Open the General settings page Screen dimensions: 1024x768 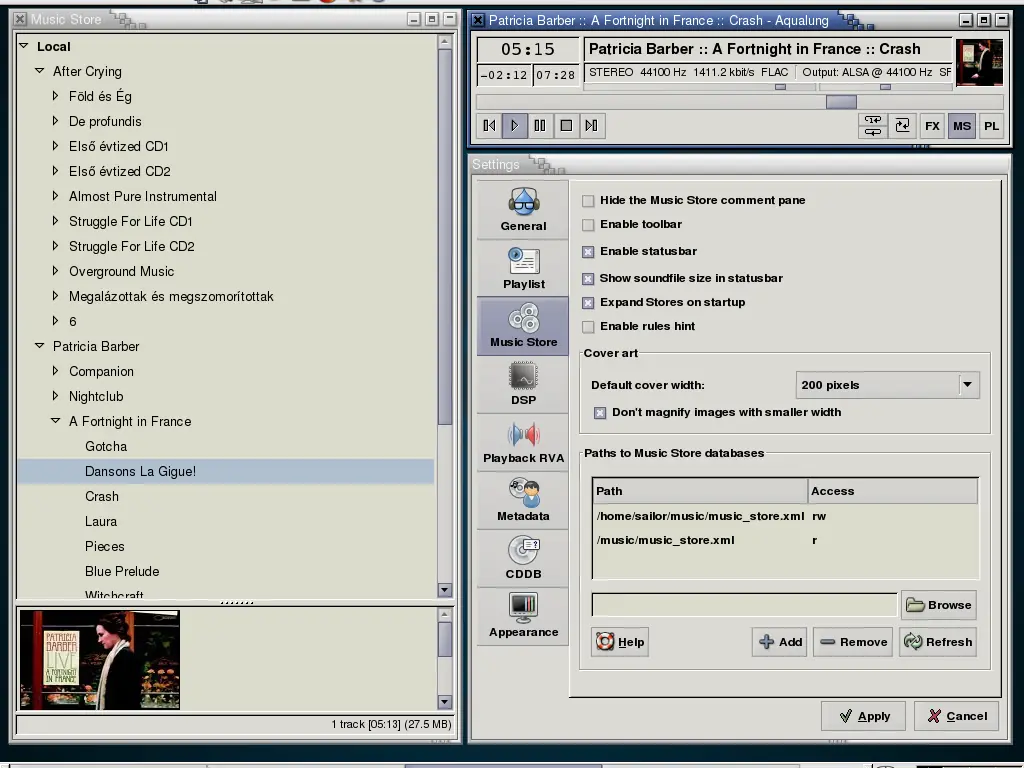coord(523,210)
